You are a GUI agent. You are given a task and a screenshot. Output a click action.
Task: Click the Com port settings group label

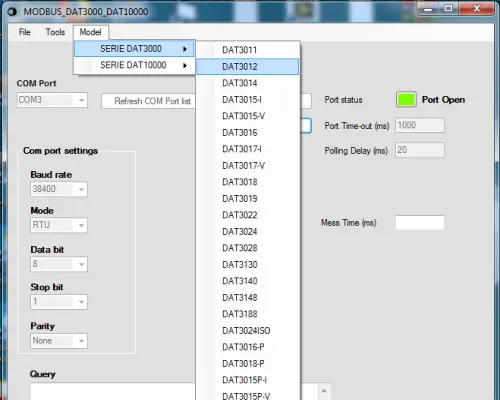tap(61, 151)
